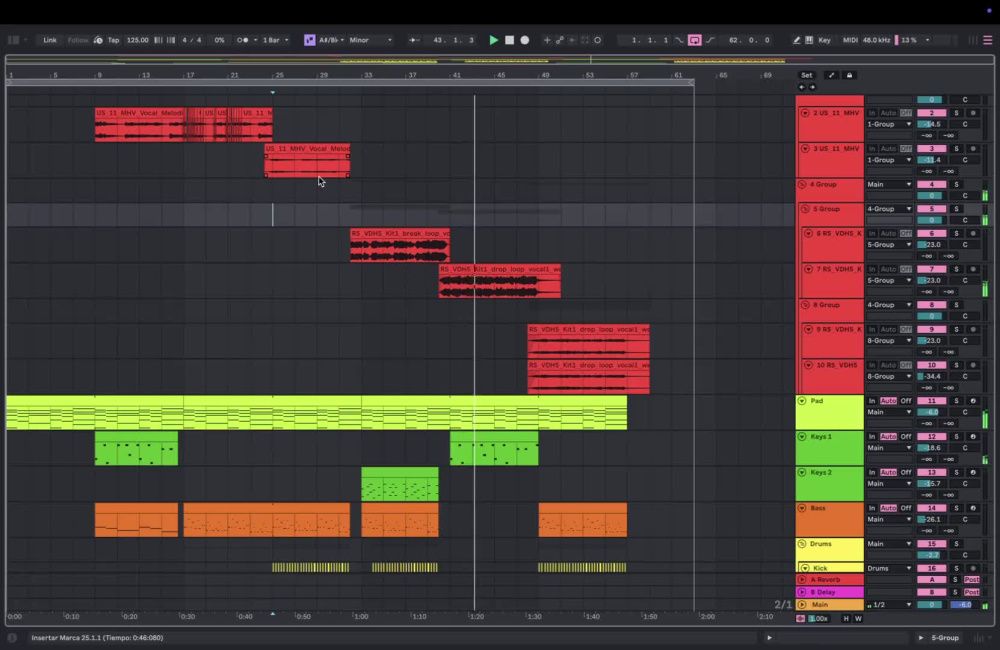Click the Set locator button

807,75
